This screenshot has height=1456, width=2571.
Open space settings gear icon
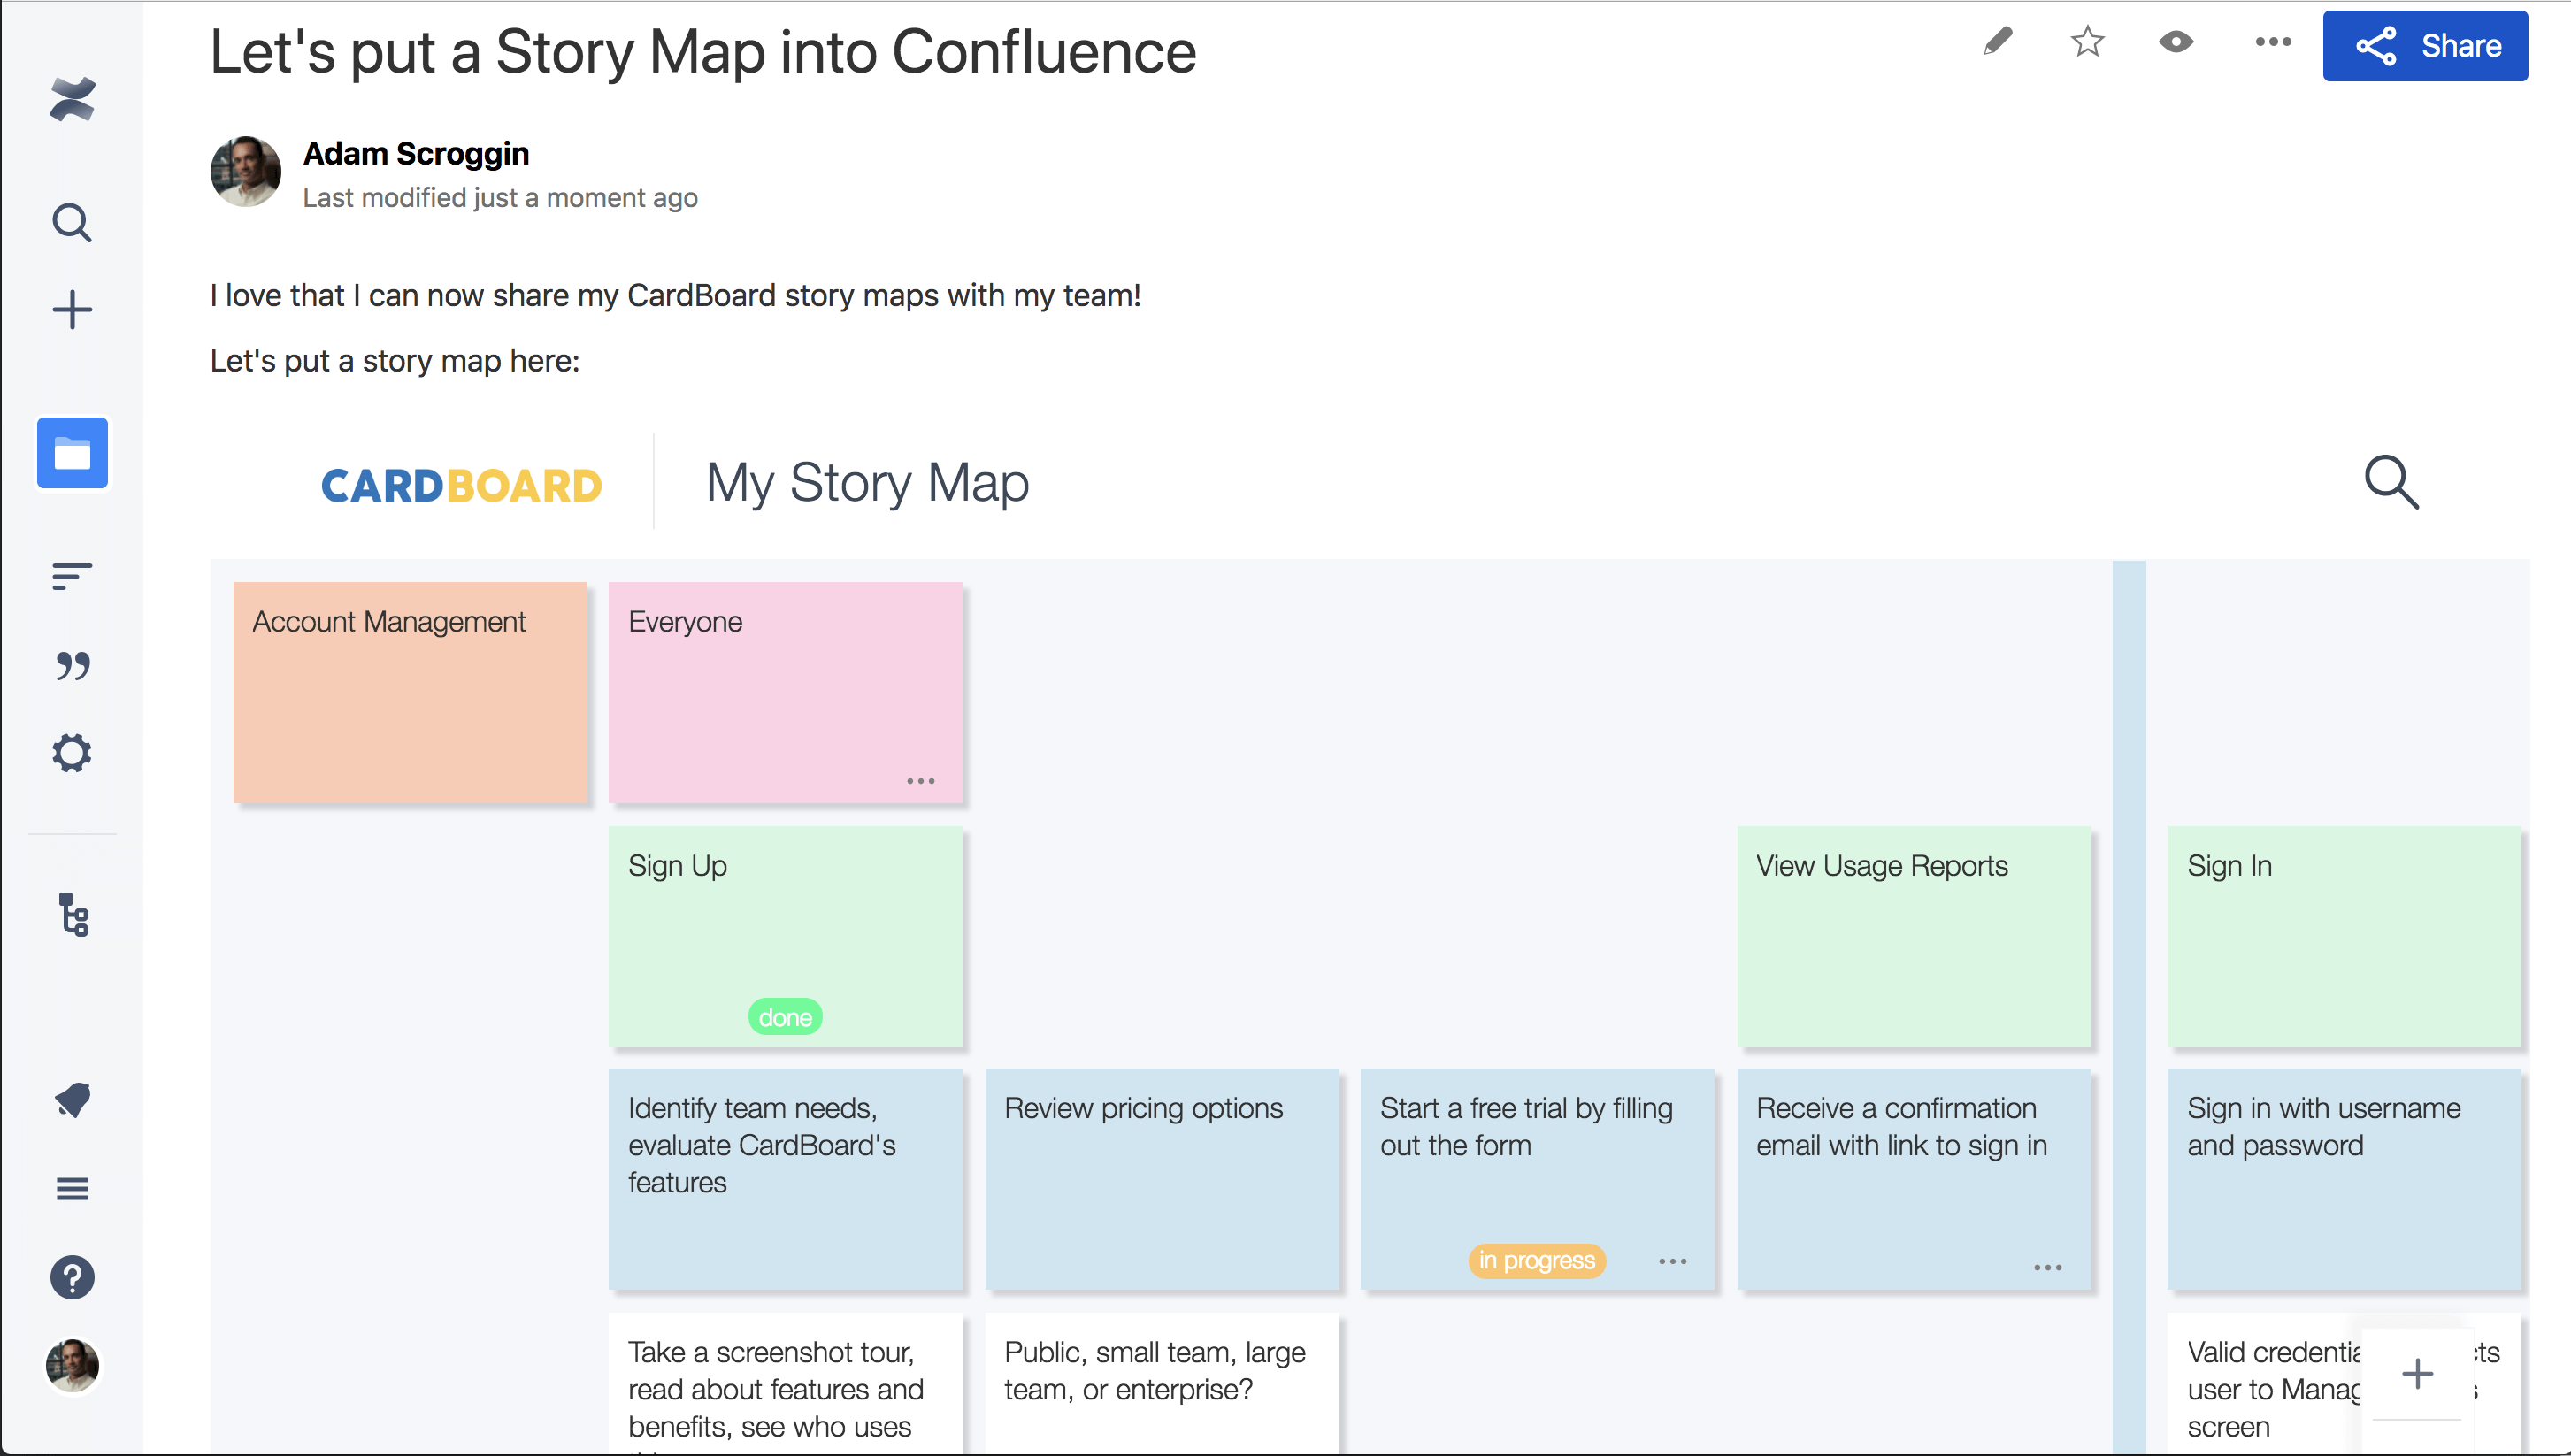(72, 753)
